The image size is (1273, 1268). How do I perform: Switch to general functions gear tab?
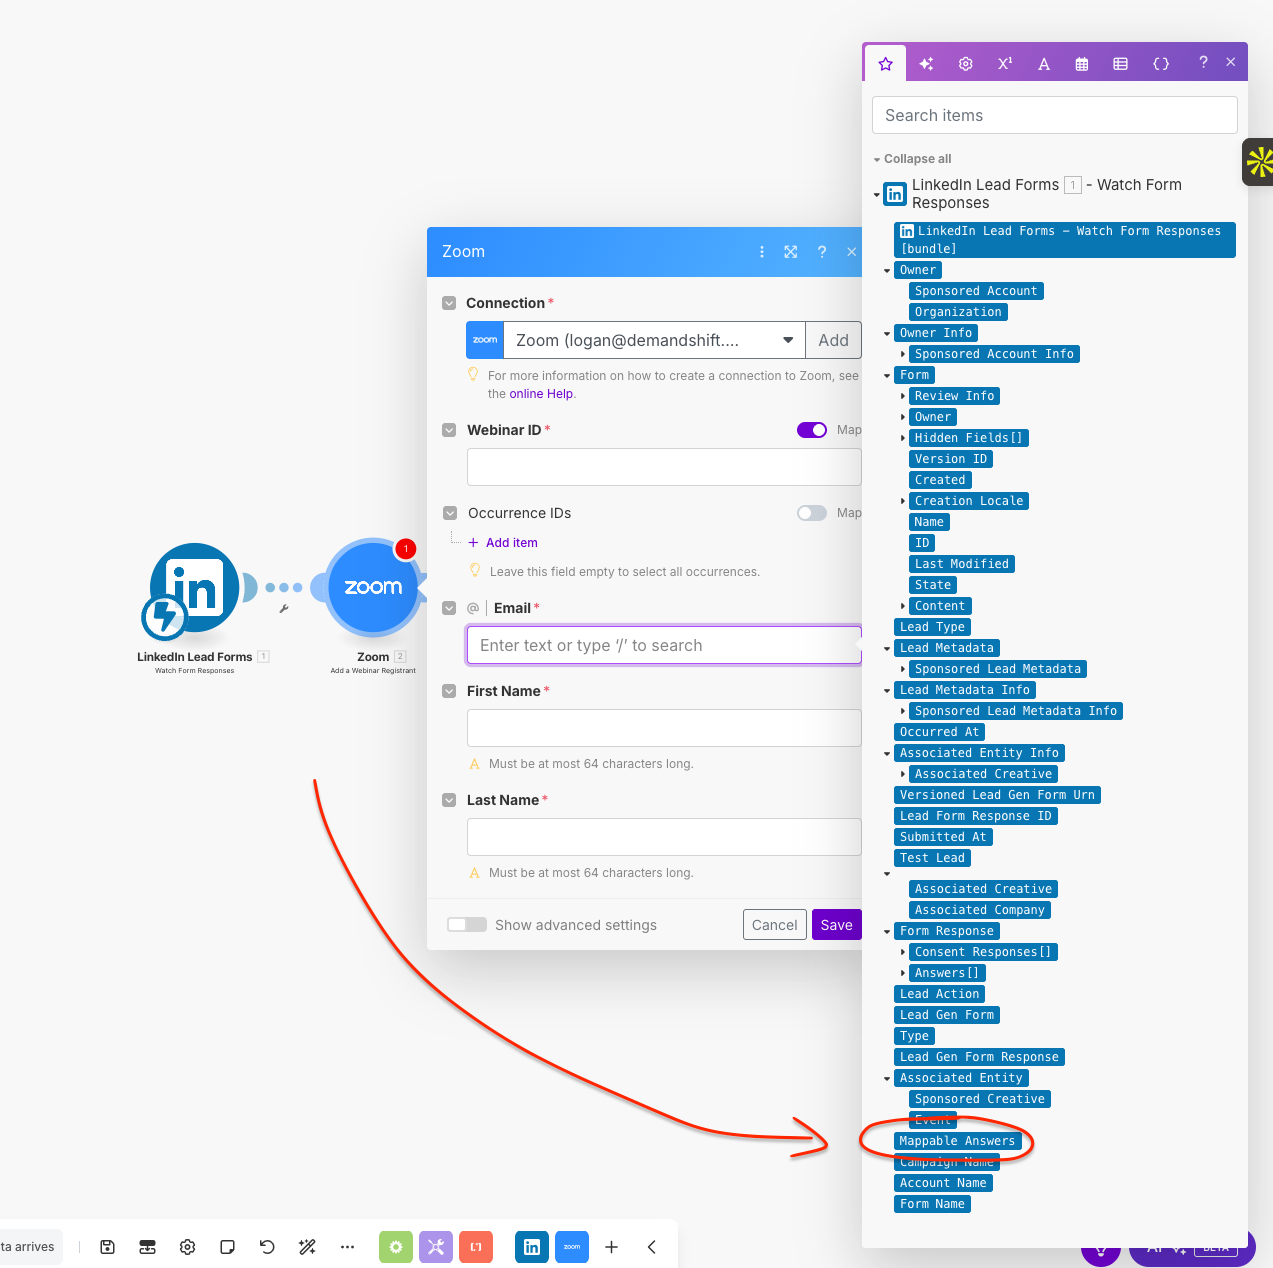(965, 64)
